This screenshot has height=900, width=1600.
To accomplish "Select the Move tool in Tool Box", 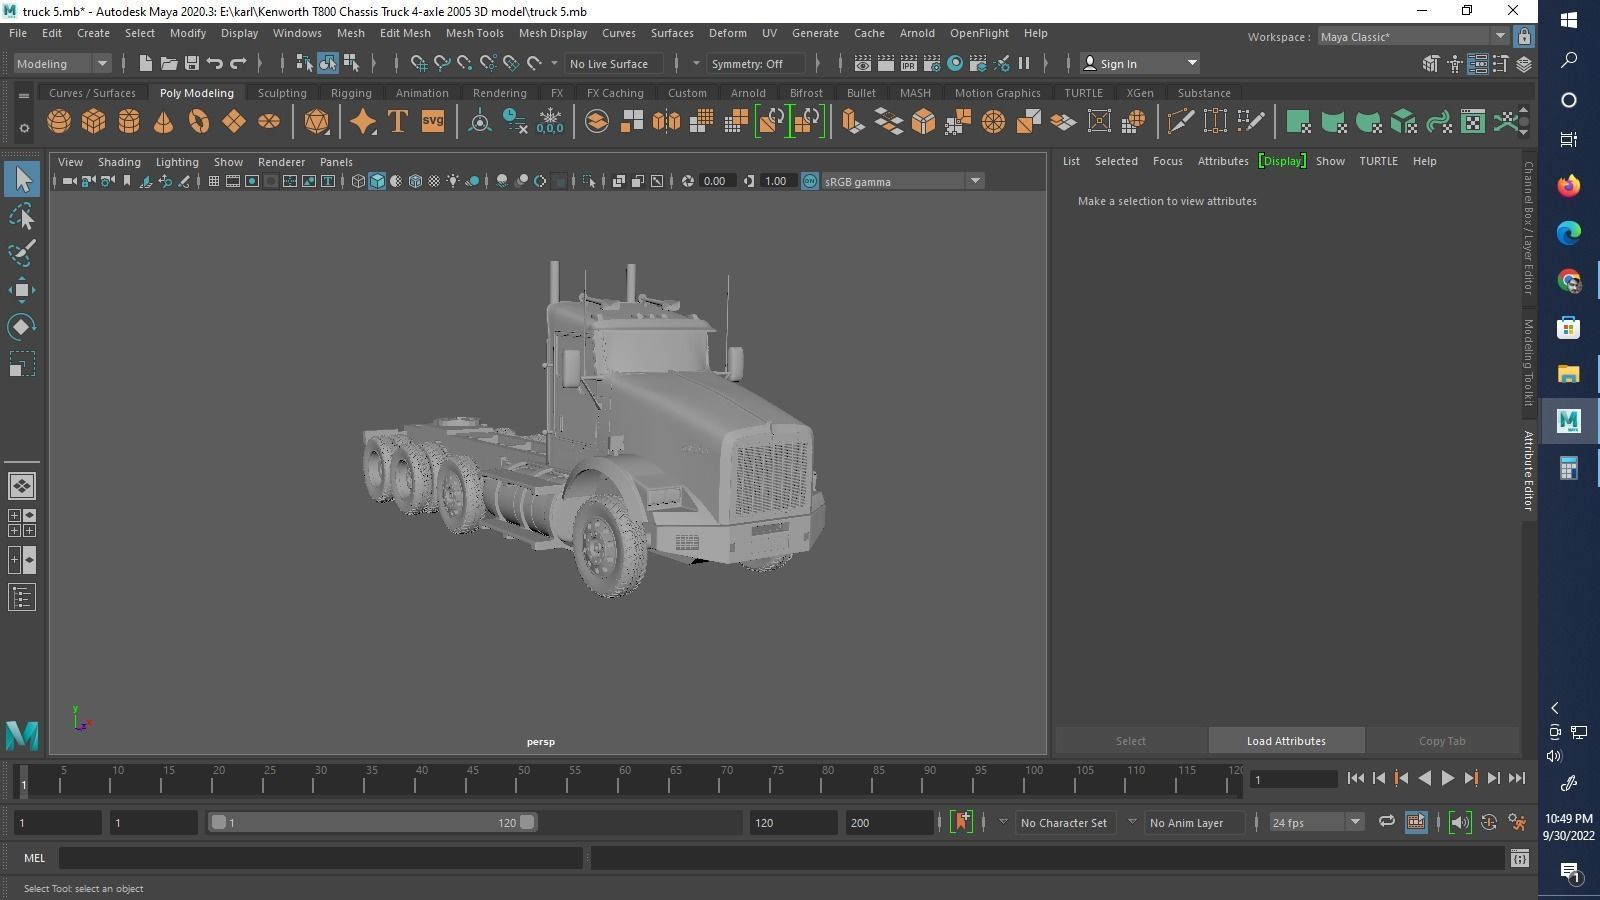I will pyautogui.click(x=22, y=290).
